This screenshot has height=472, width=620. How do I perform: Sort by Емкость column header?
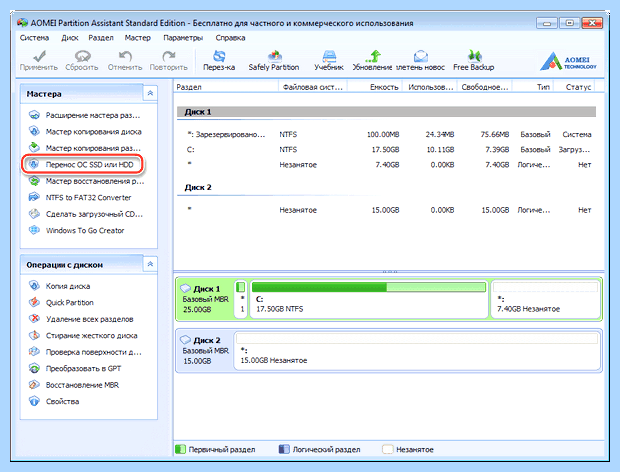pos(375,87)
